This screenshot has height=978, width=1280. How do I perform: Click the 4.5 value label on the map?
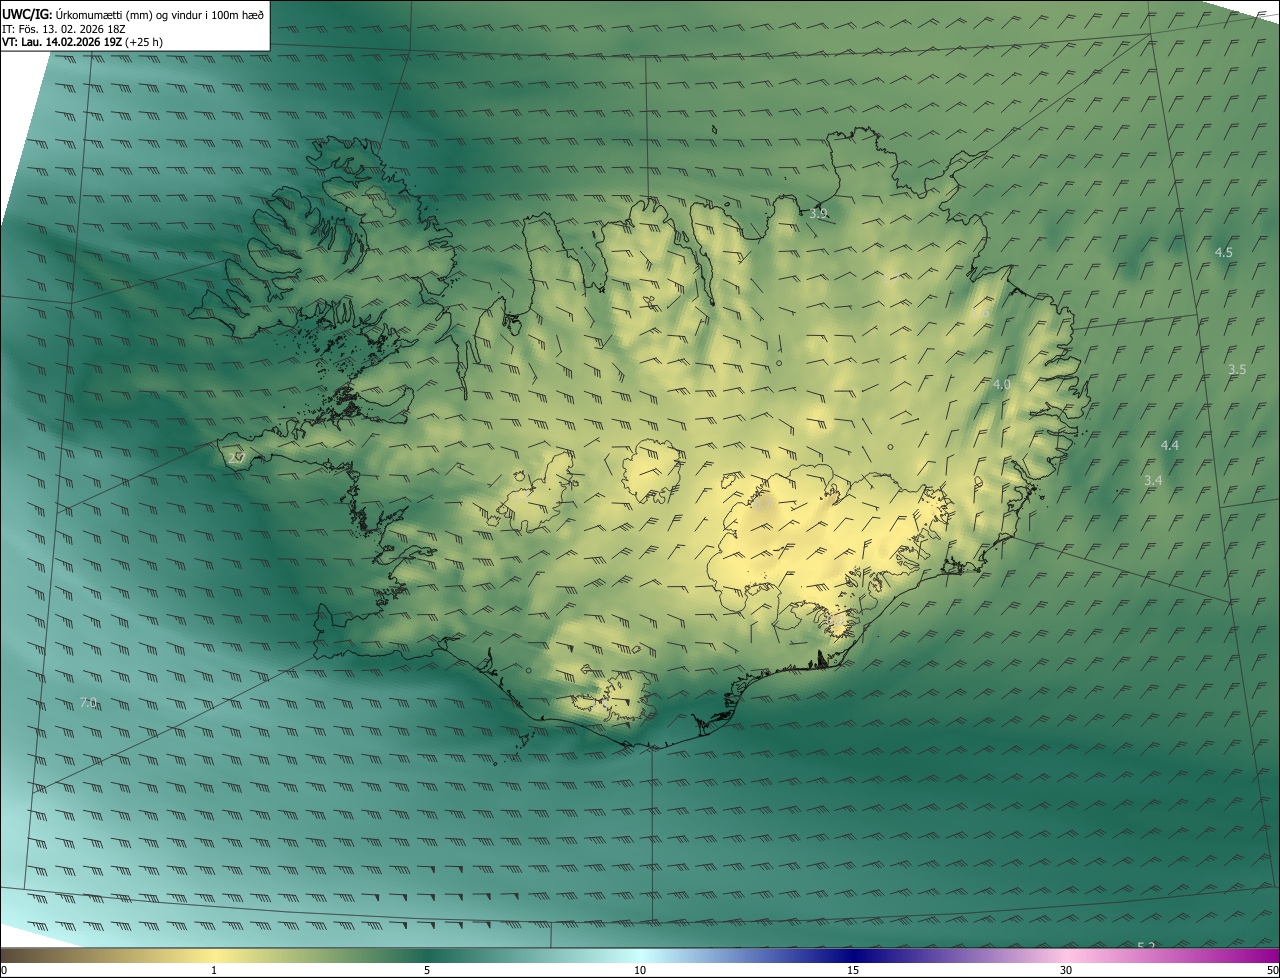point(1223,253)
